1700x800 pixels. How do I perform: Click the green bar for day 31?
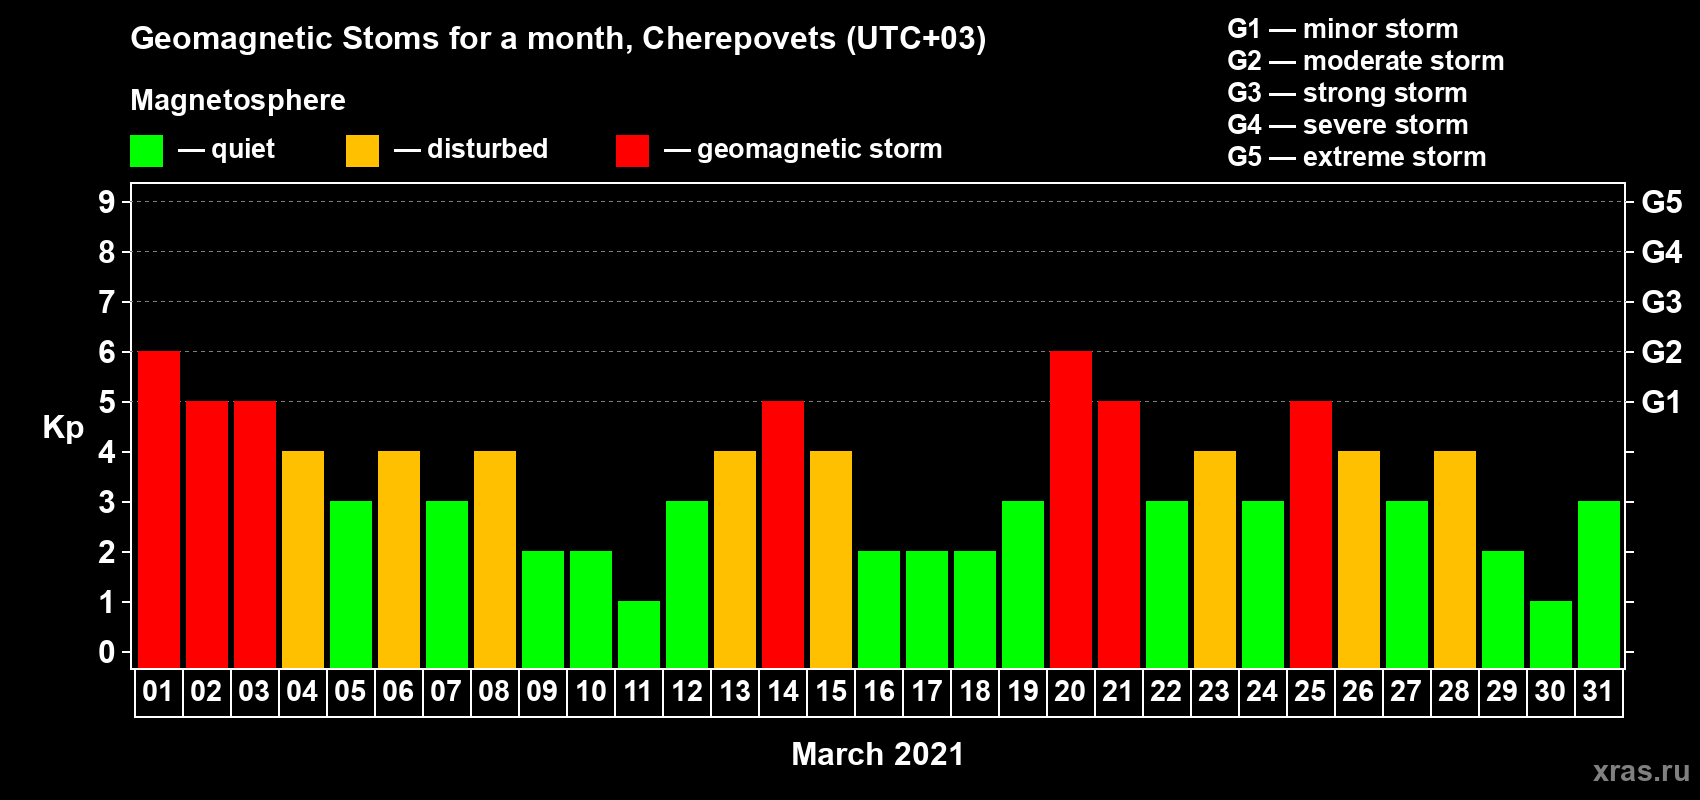click(1599, 585)
